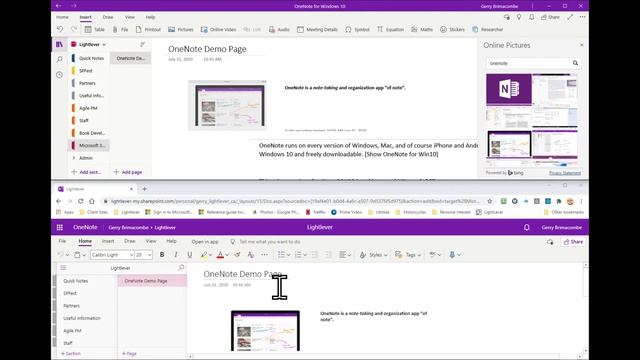The height and width of the screenshot is (360, 640).
Task: Reload the browser page
Action: (x=80, y=201)
